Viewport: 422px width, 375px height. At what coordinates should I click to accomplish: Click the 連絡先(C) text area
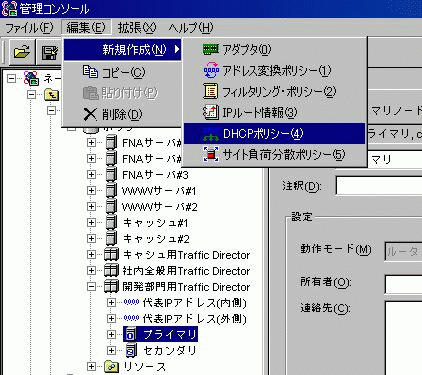403,338
